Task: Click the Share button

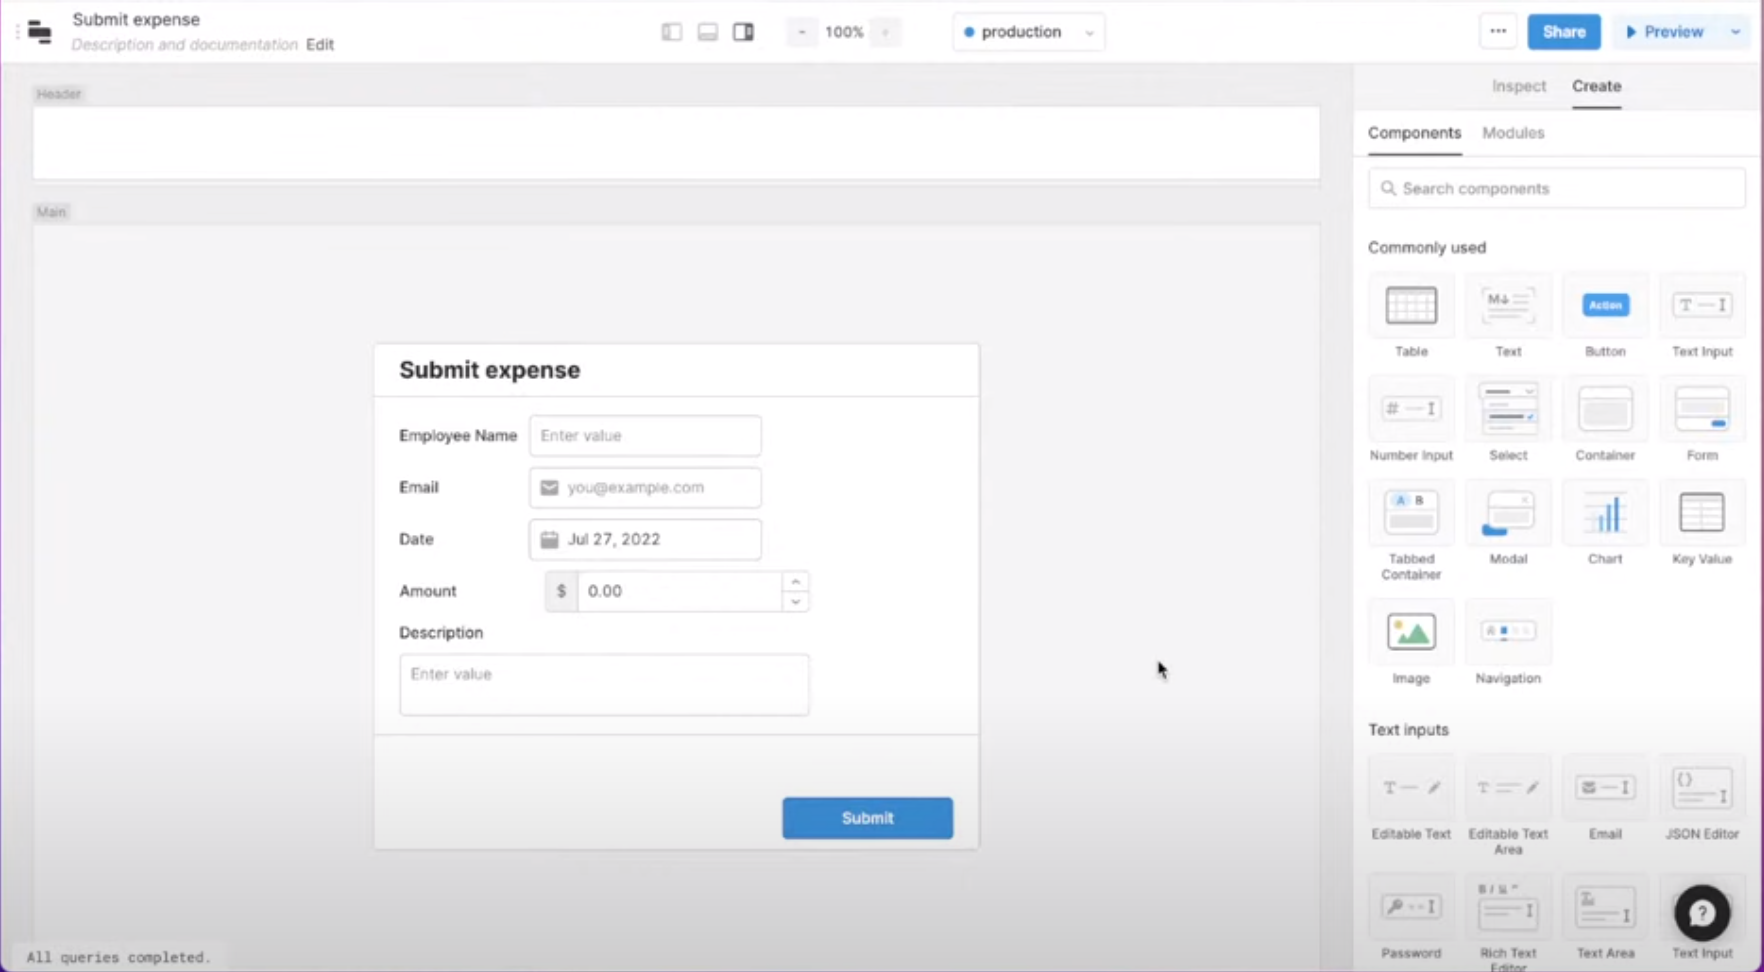Action: coord(1563,31)
